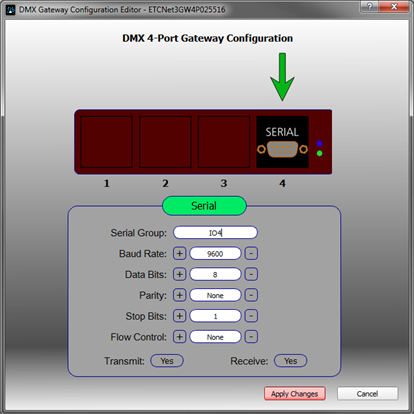Toggle the Receive Yes setting

(x=291, y=361)
